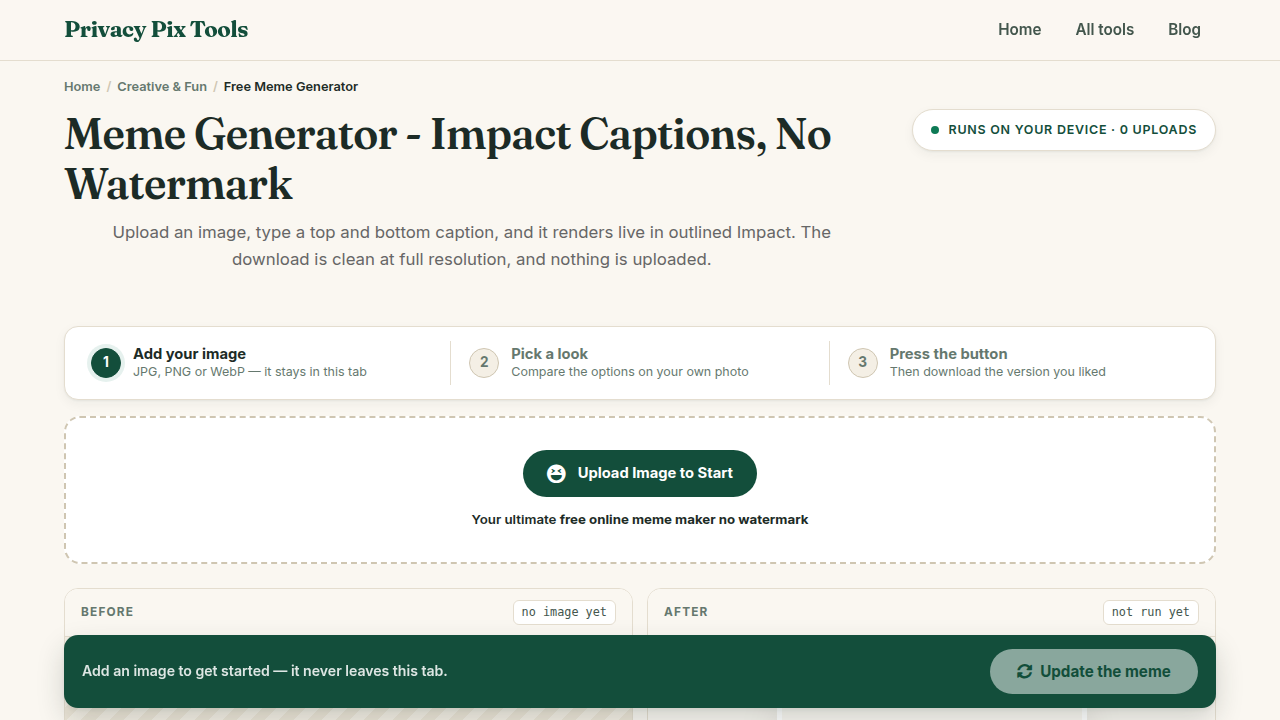Click the 'Press the button' step title
Image resolution: width=1280 pixels, height=720 pixels.
coord(948,354)
